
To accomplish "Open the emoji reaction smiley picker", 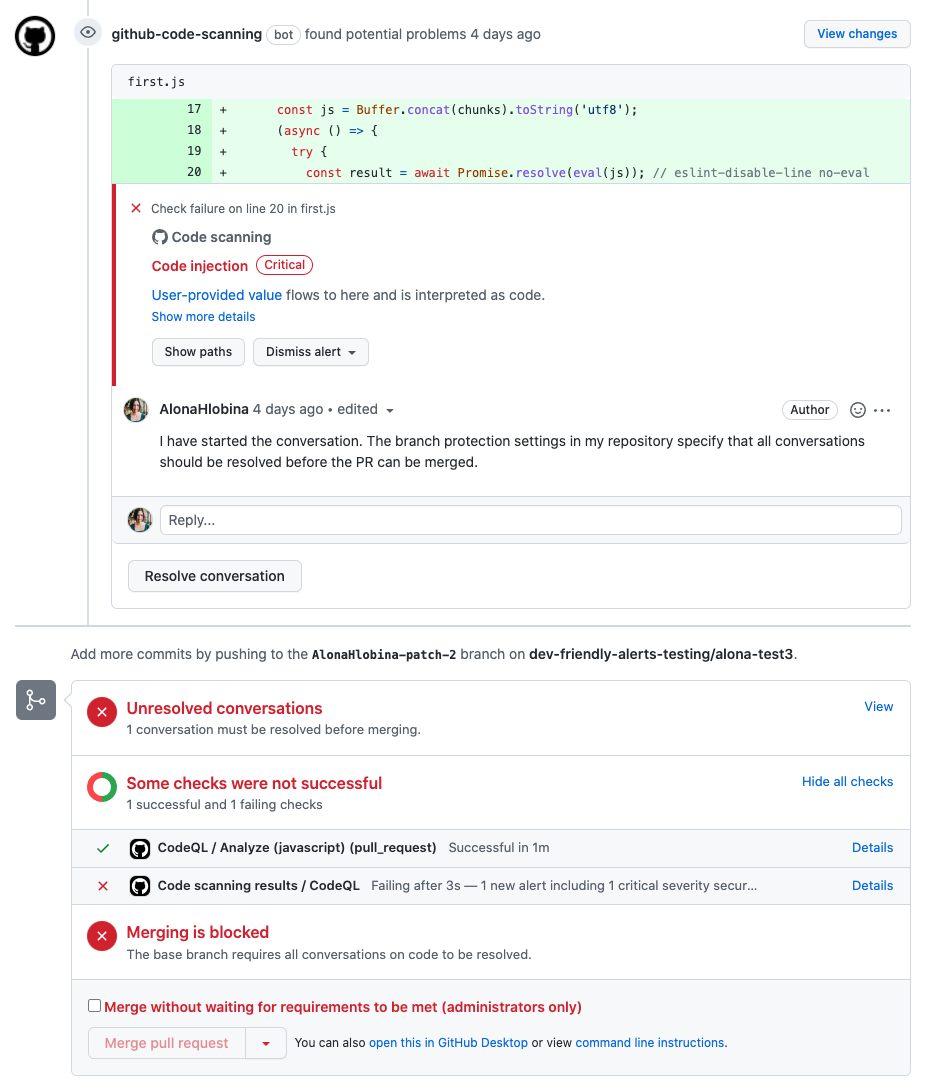I will [x=858, y=410].
